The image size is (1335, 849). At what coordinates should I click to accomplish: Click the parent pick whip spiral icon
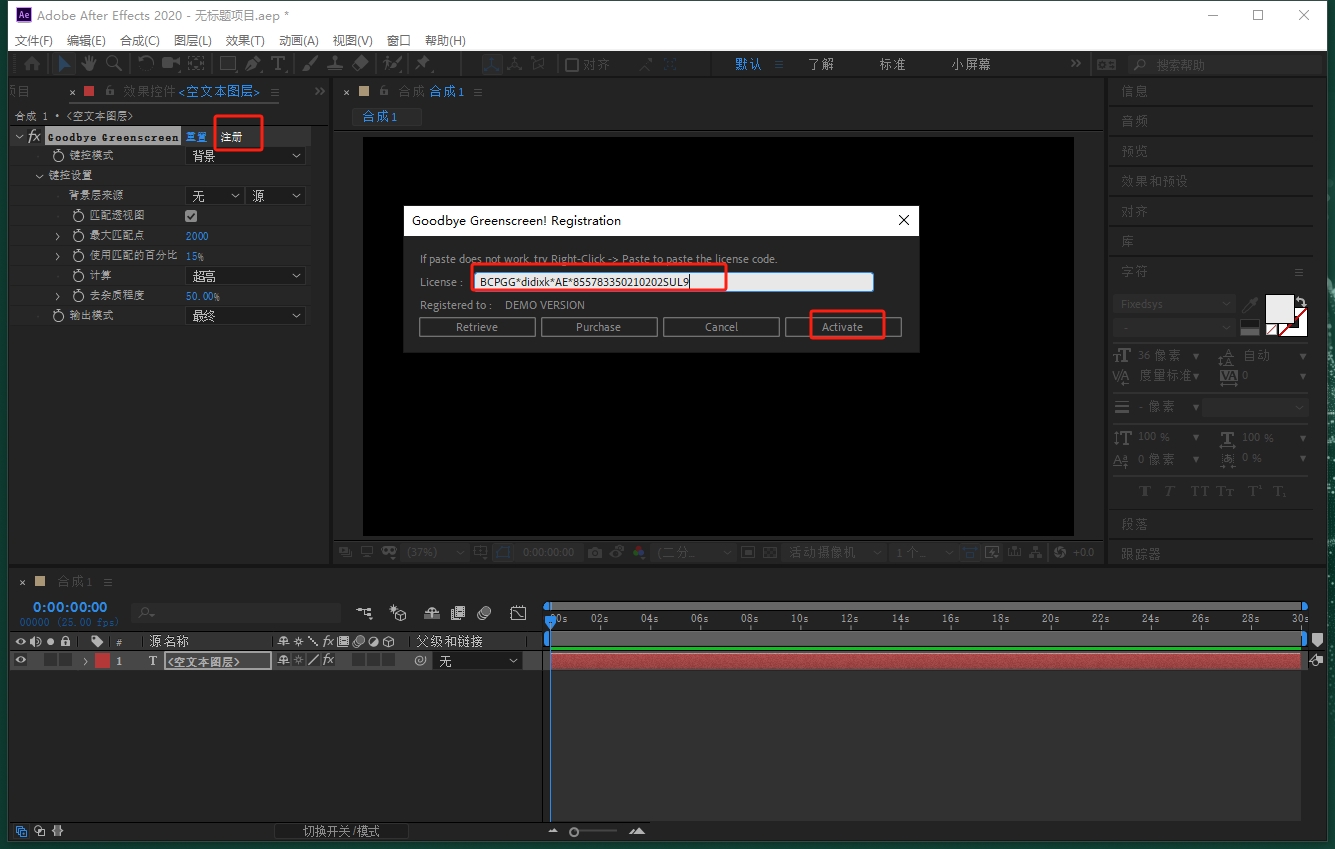click(x=420, y=661)
